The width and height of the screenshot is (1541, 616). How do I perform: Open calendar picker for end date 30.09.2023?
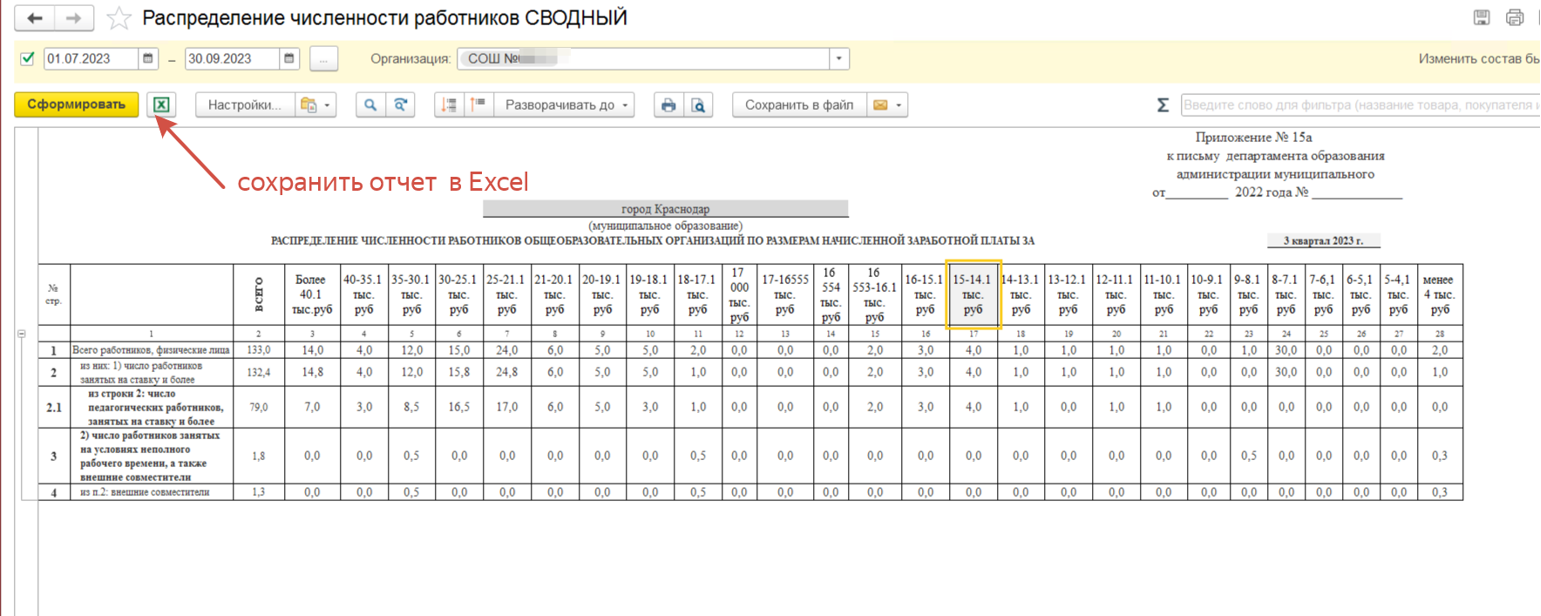click(290, 58)
